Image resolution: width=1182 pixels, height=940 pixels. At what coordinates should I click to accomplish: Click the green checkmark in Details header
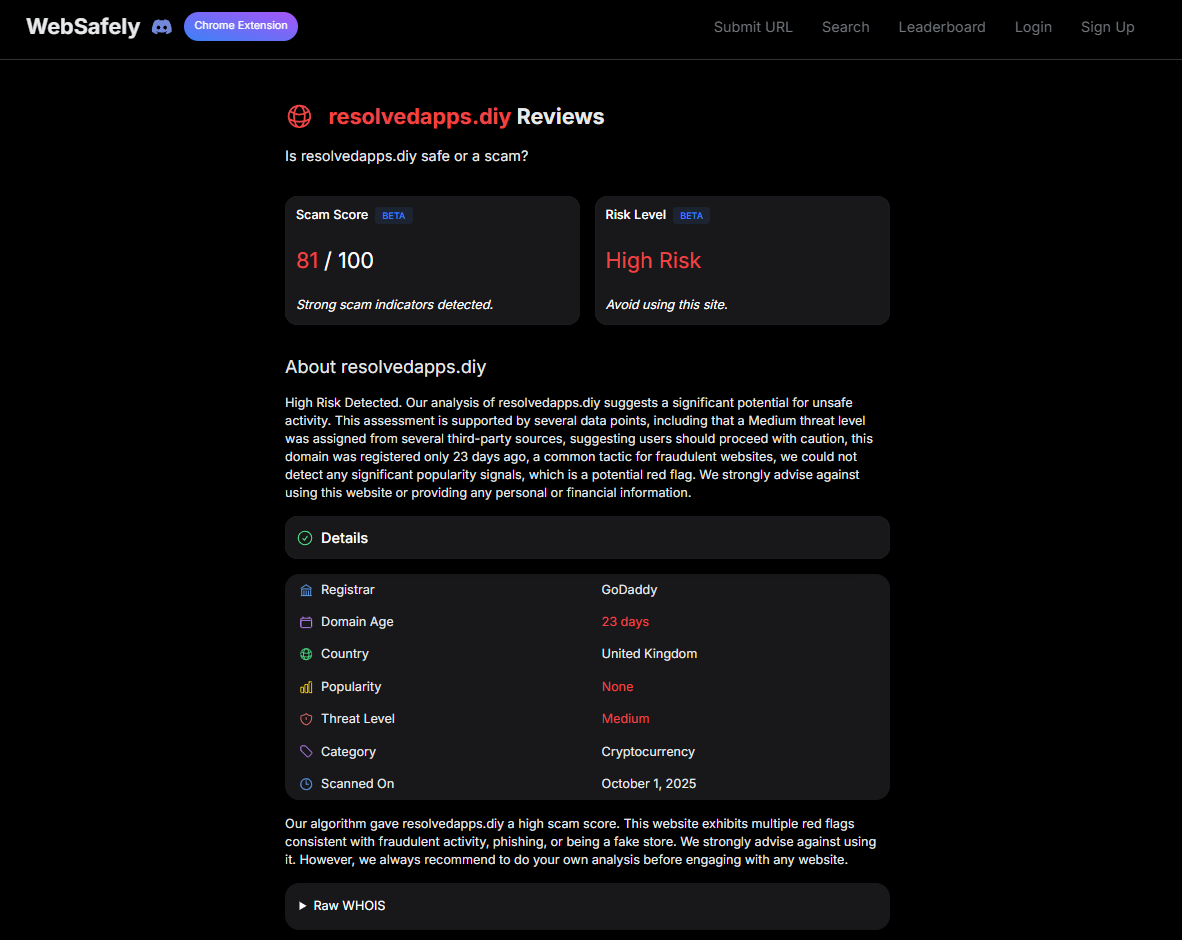(x=303, y=538)
